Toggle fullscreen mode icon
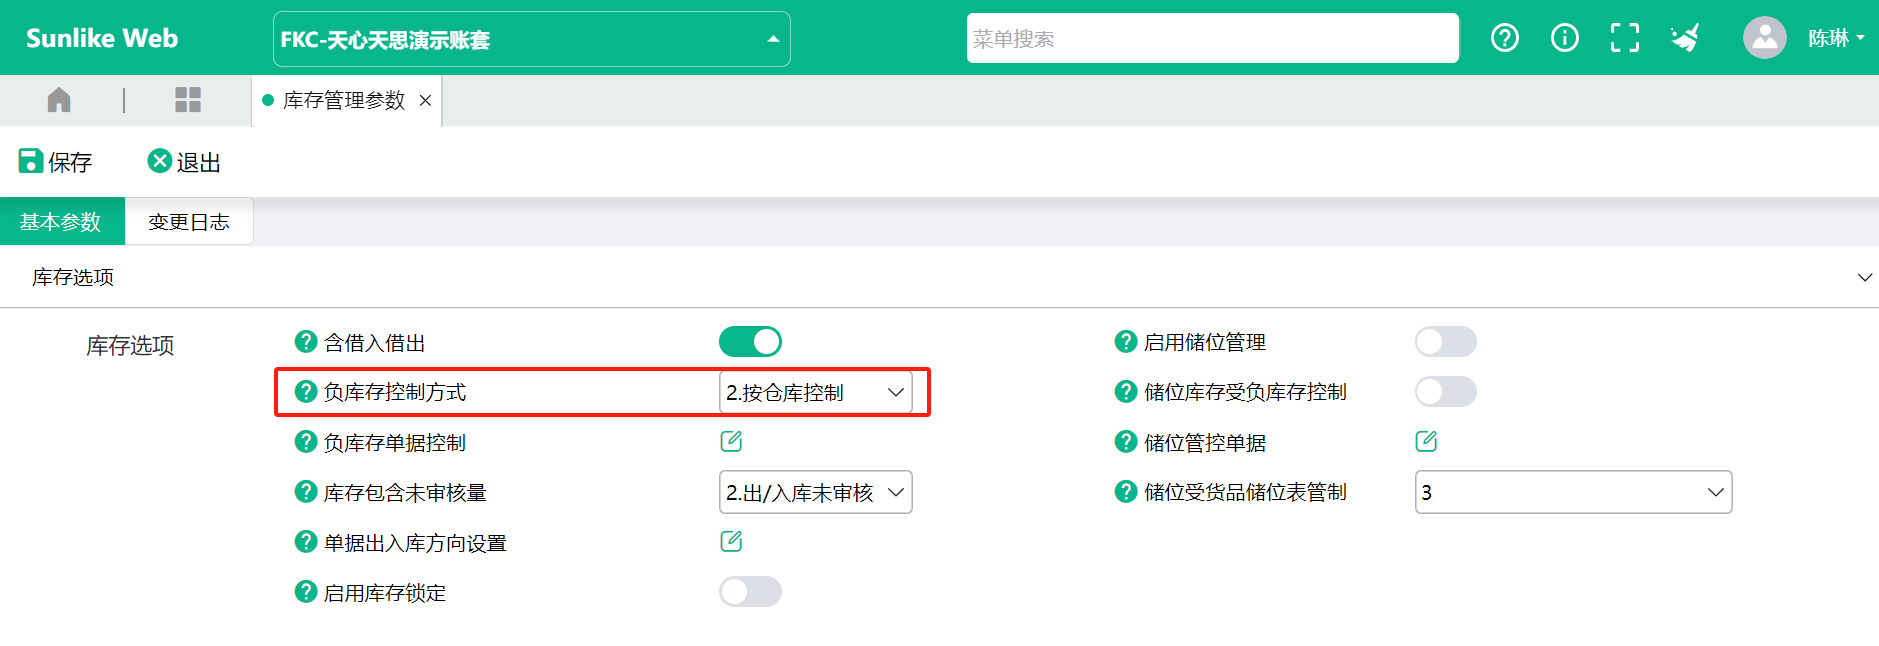The width and height of the screenshot is (1879, 646). click(1625, 38)
